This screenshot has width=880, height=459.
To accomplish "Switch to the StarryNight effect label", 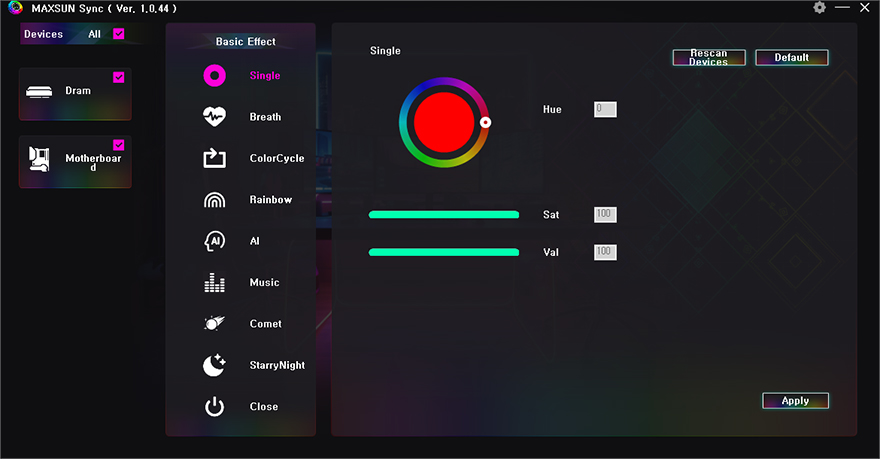I will 277,365.
